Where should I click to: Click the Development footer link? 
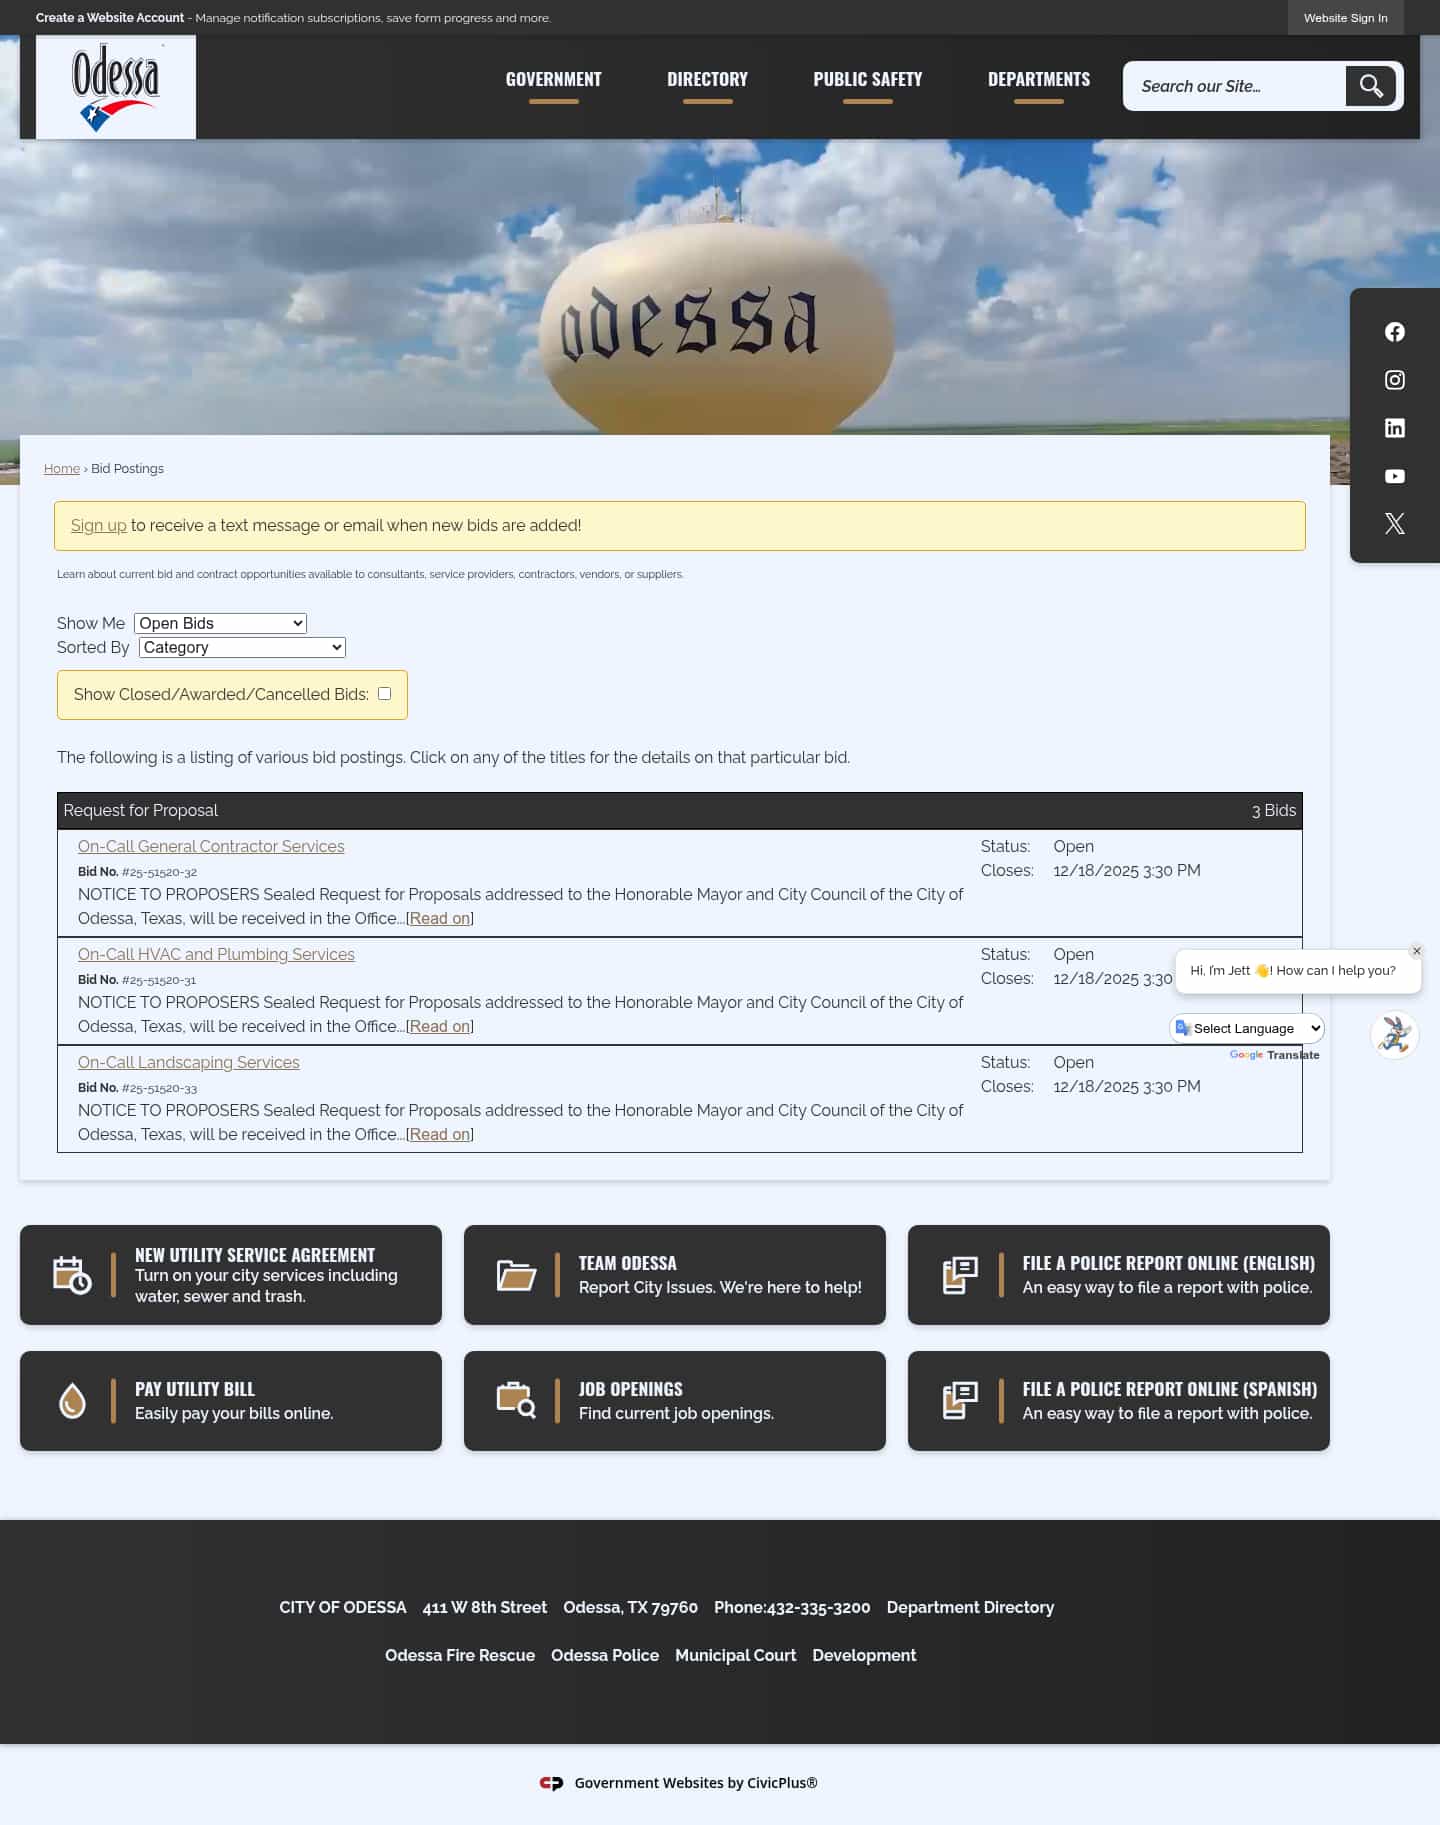[x=864, y=1655]
